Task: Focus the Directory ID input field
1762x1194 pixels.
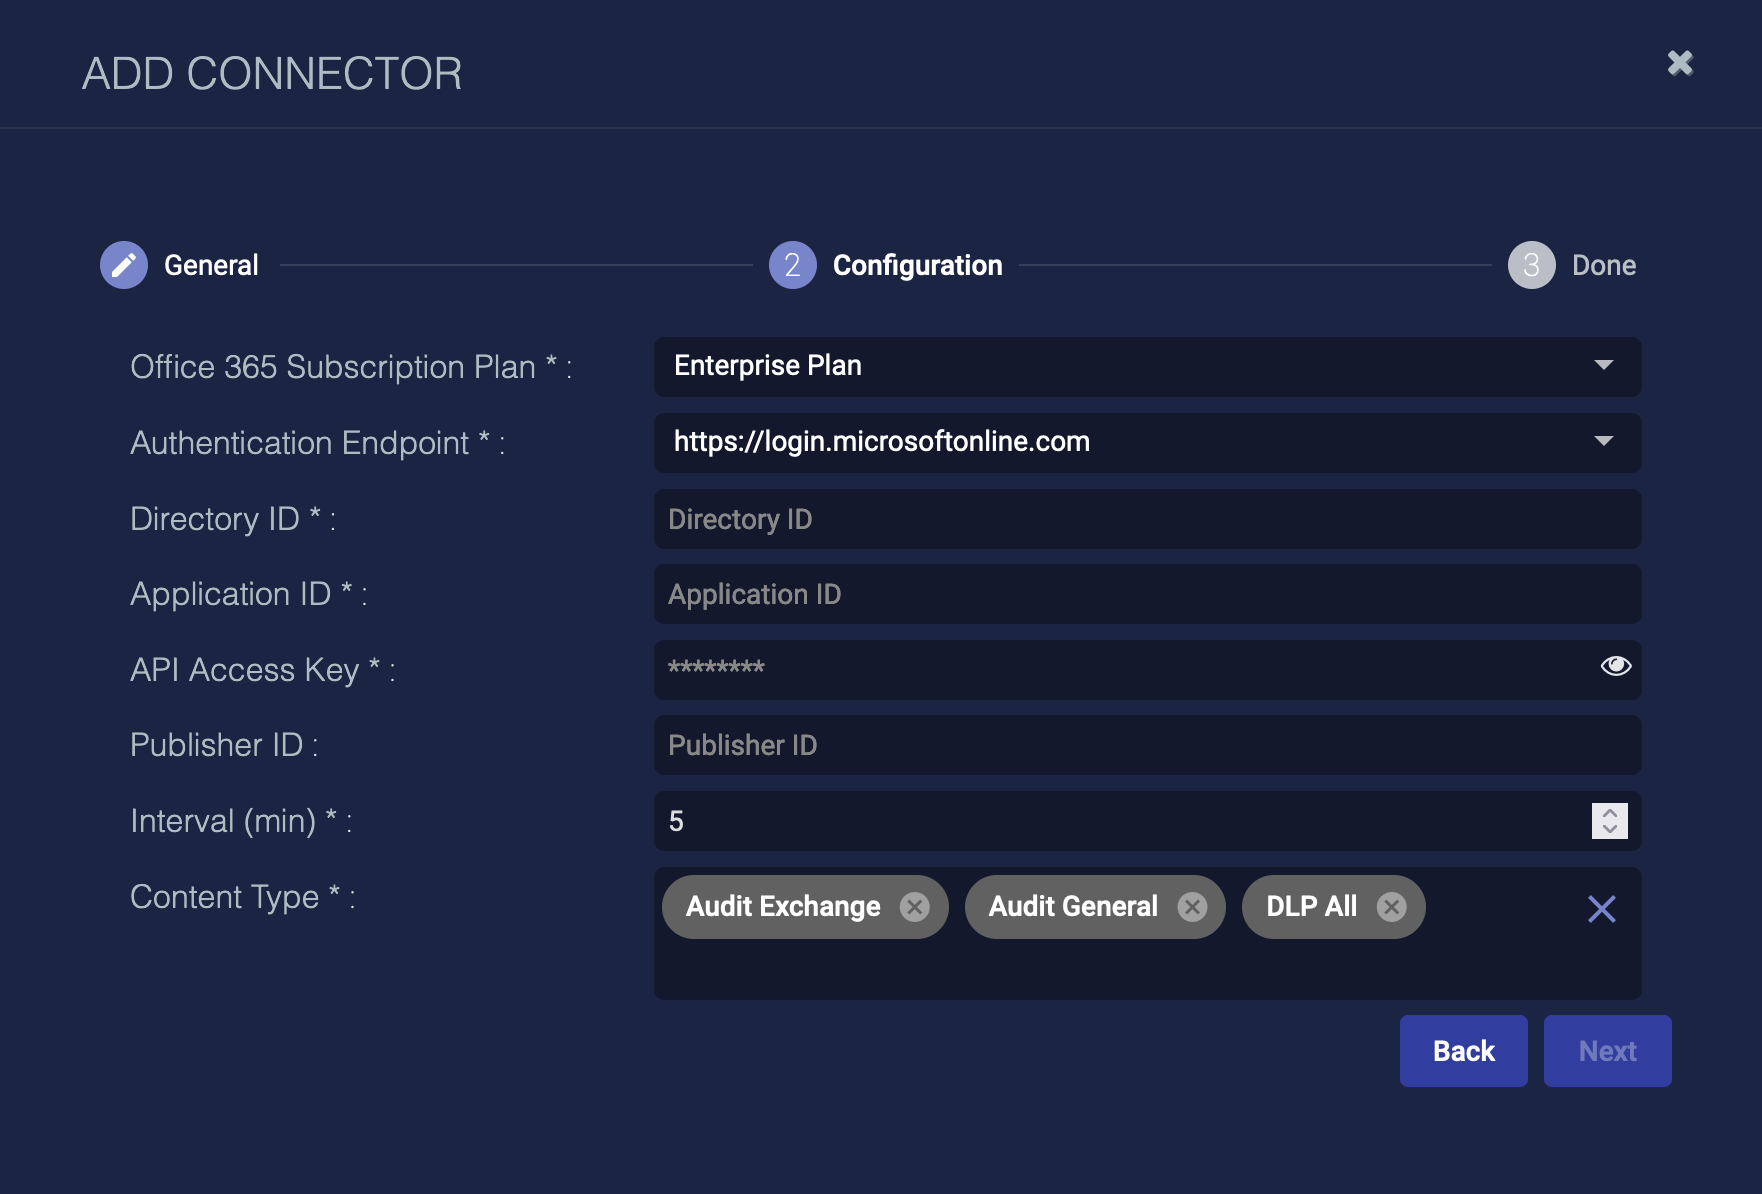Action: (x=1147, y=519)
